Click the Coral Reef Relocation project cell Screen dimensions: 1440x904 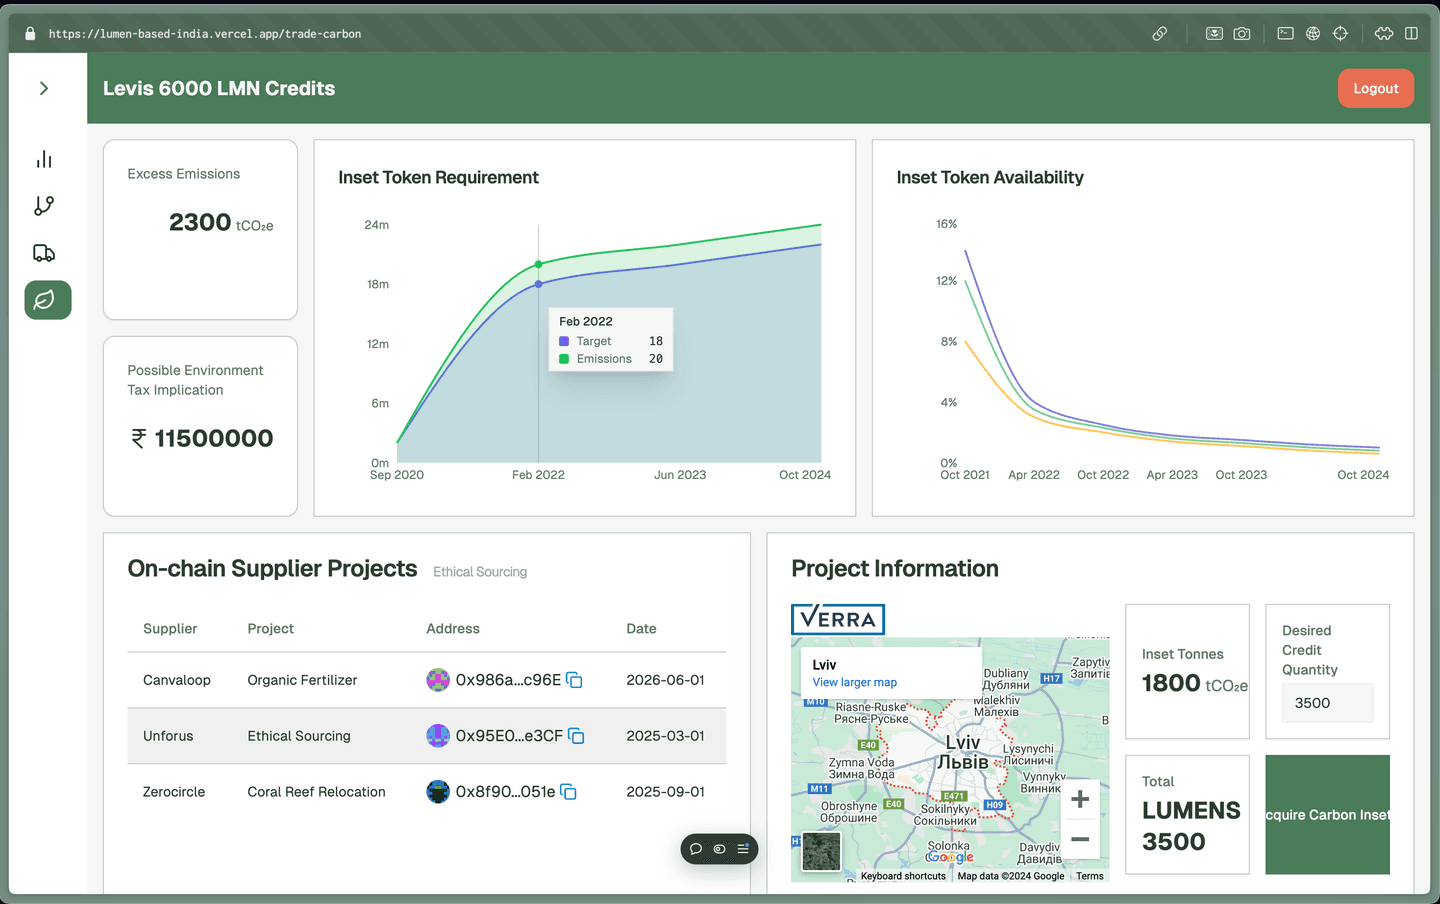pos(316,792)
